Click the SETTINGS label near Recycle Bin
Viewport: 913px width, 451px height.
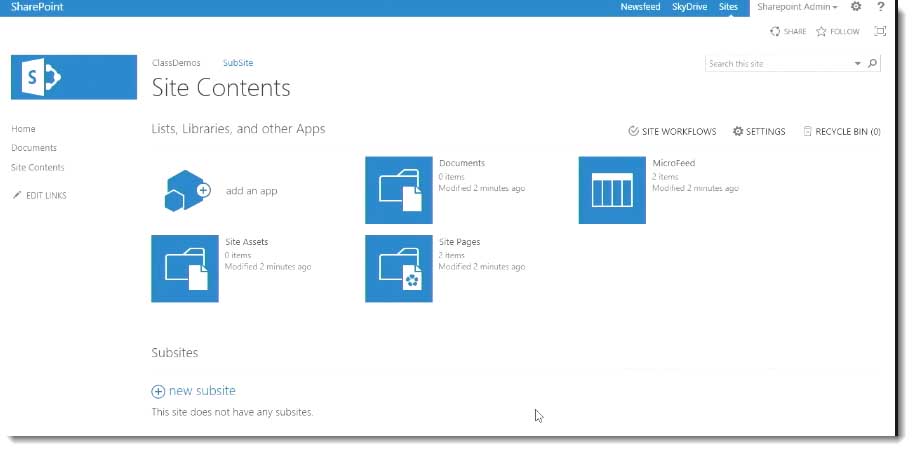(x=766, y=132)
